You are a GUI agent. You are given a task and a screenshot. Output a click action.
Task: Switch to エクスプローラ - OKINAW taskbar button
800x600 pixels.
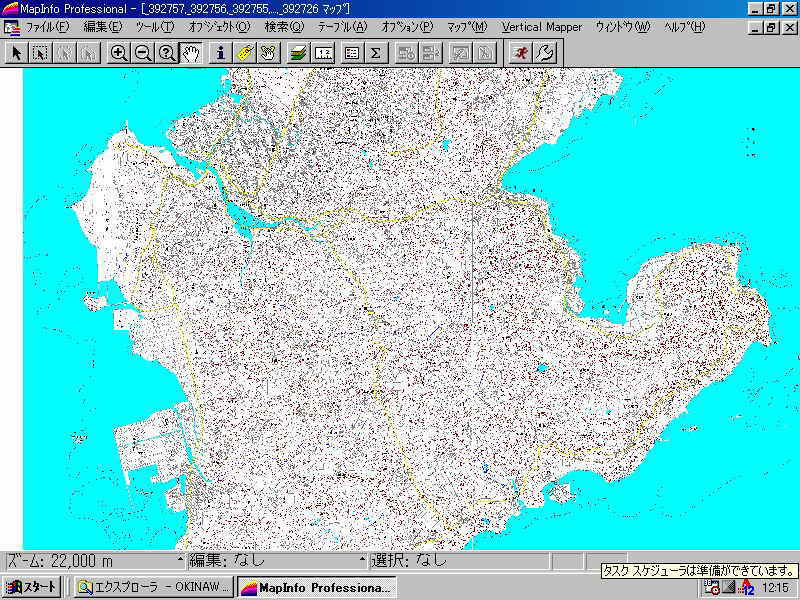[x=154, y=587]
